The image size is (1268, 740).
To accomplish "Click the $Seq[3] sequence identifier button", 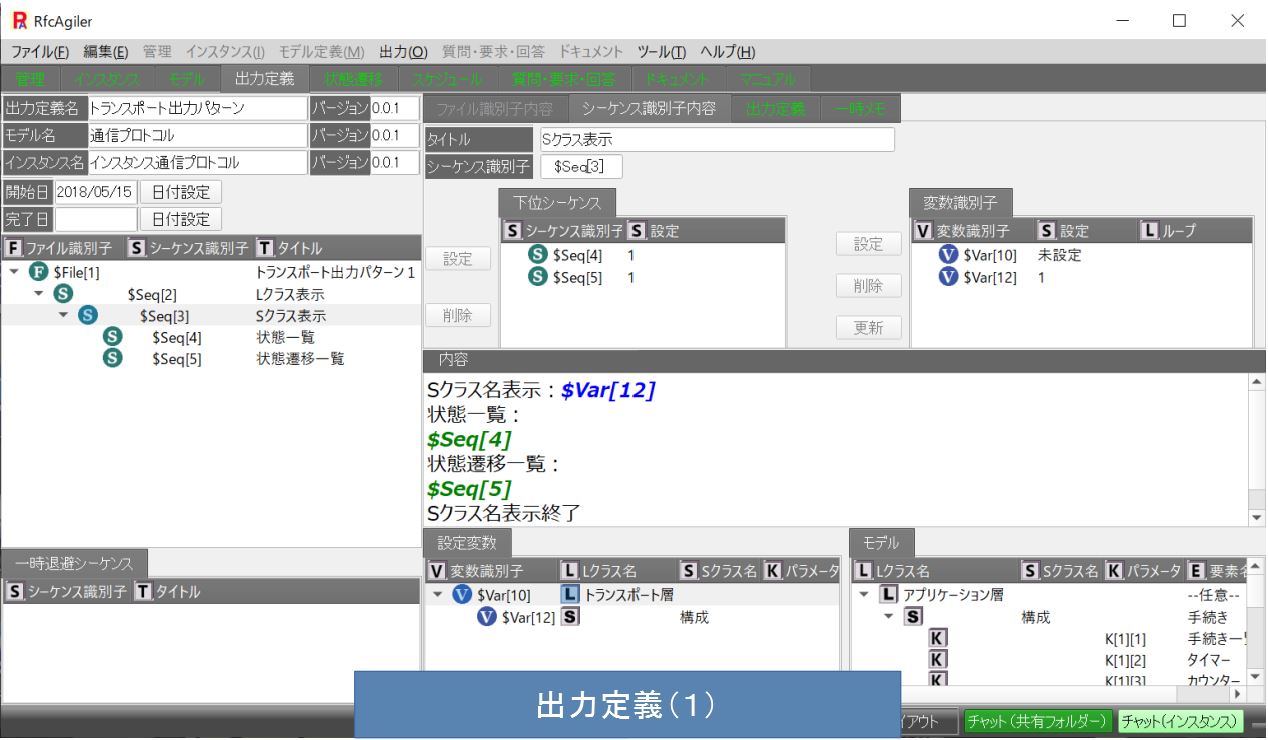I will pyautogui.click(x=581, y=167).
